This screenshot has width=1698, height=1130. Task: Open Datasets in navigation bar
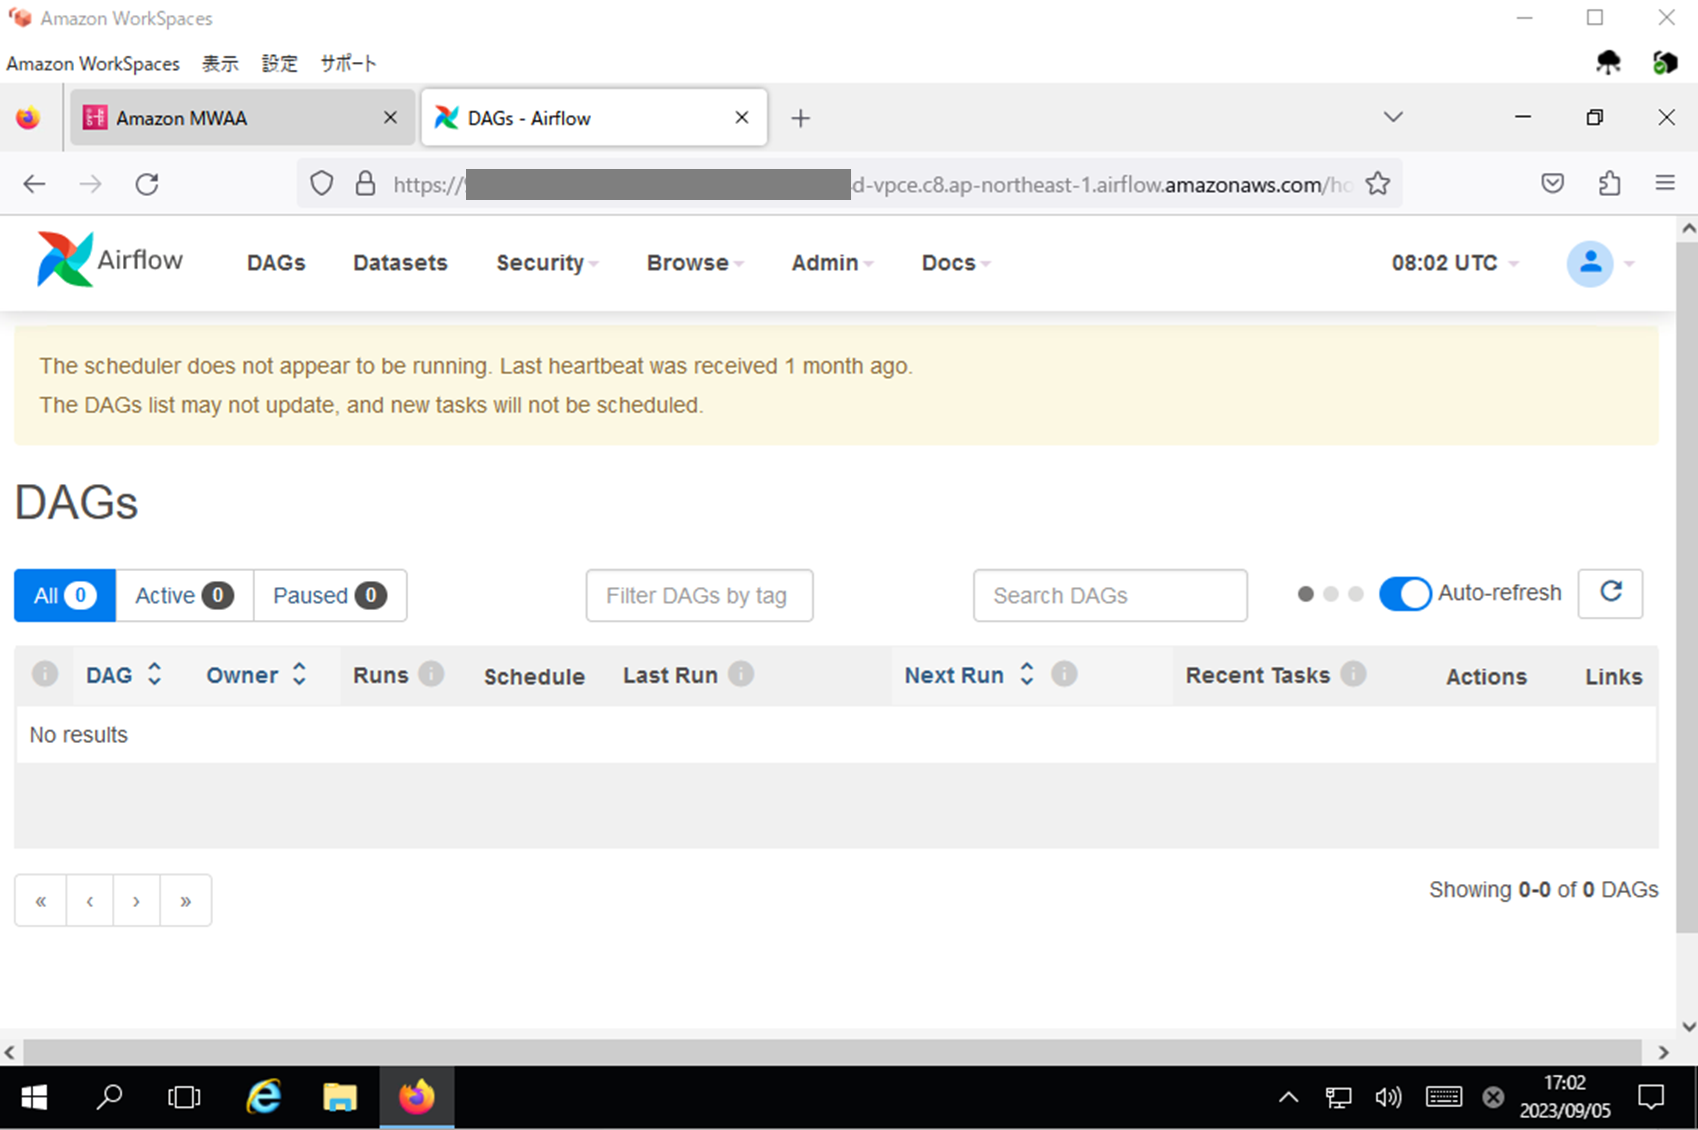tap(400, 263)
